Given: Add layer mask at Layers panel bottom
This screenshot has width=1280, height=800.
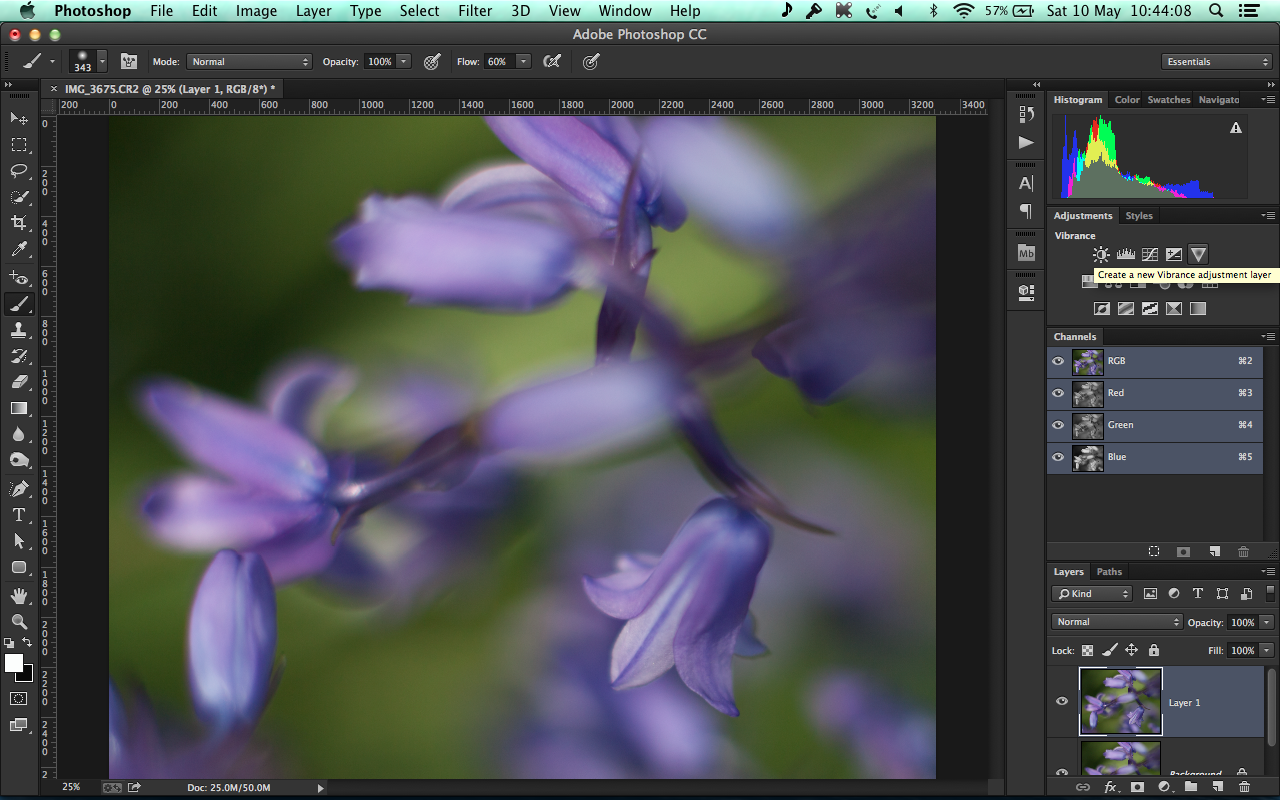Looking at the screenshot, I should click(x=1137, y=788).
